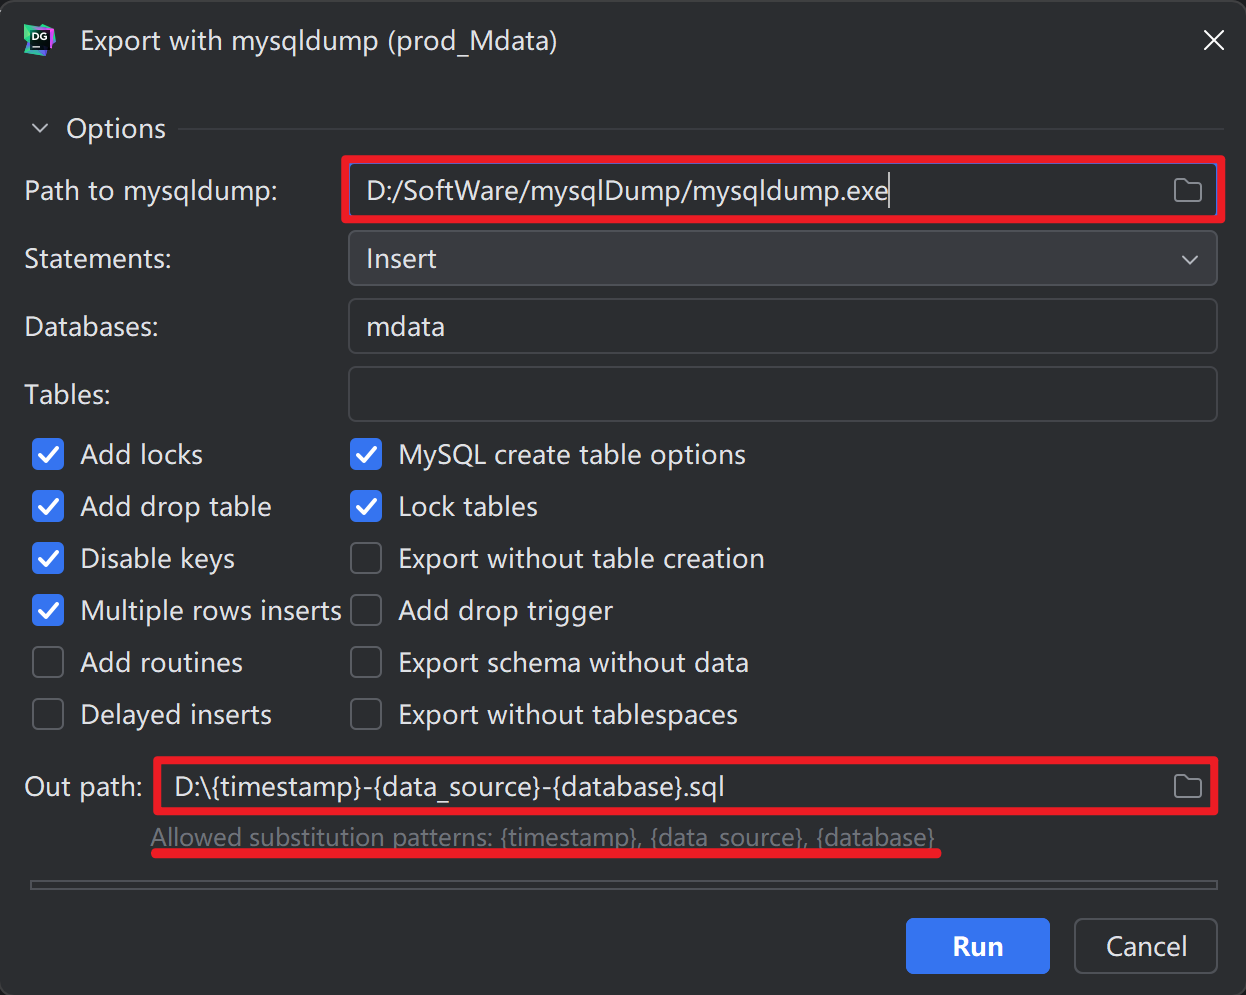This screenshot has width=1246, height=995.
Task: Toggle Lock tables checkbox
Action: pos(366,507)
